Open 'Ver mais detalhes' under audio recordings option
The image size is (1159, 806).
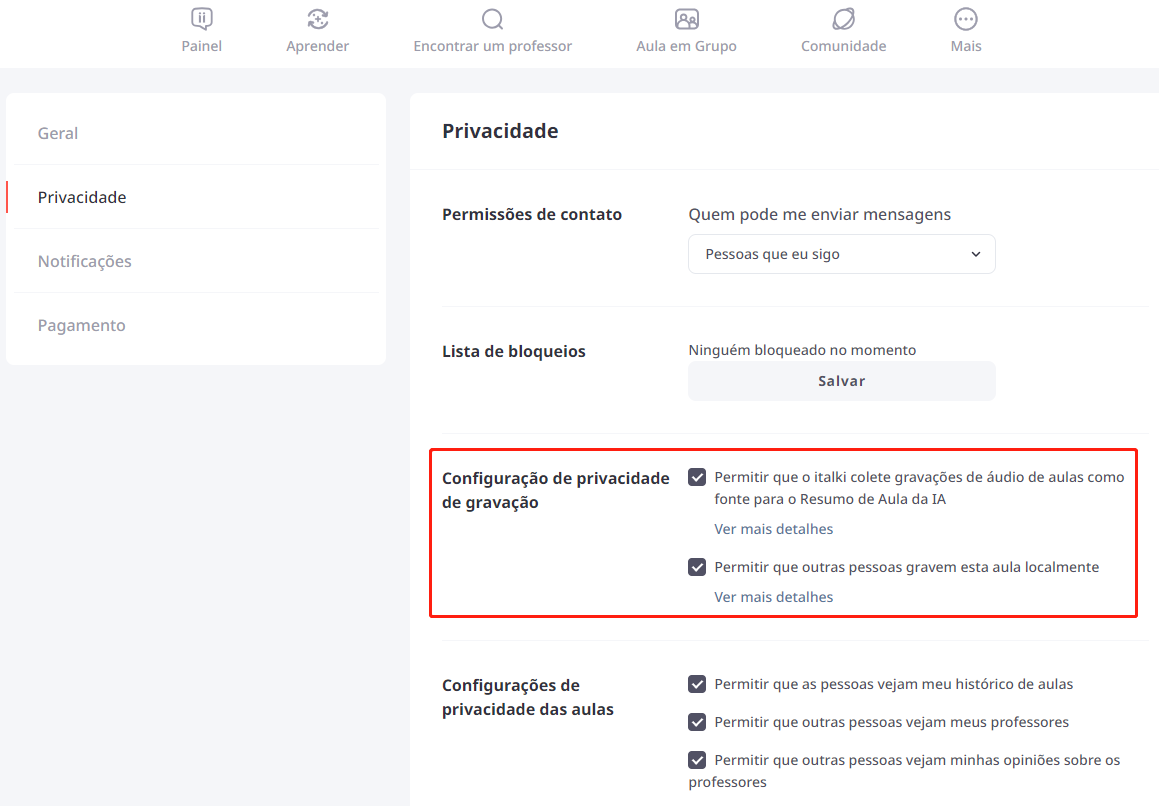tap(773, 529)
